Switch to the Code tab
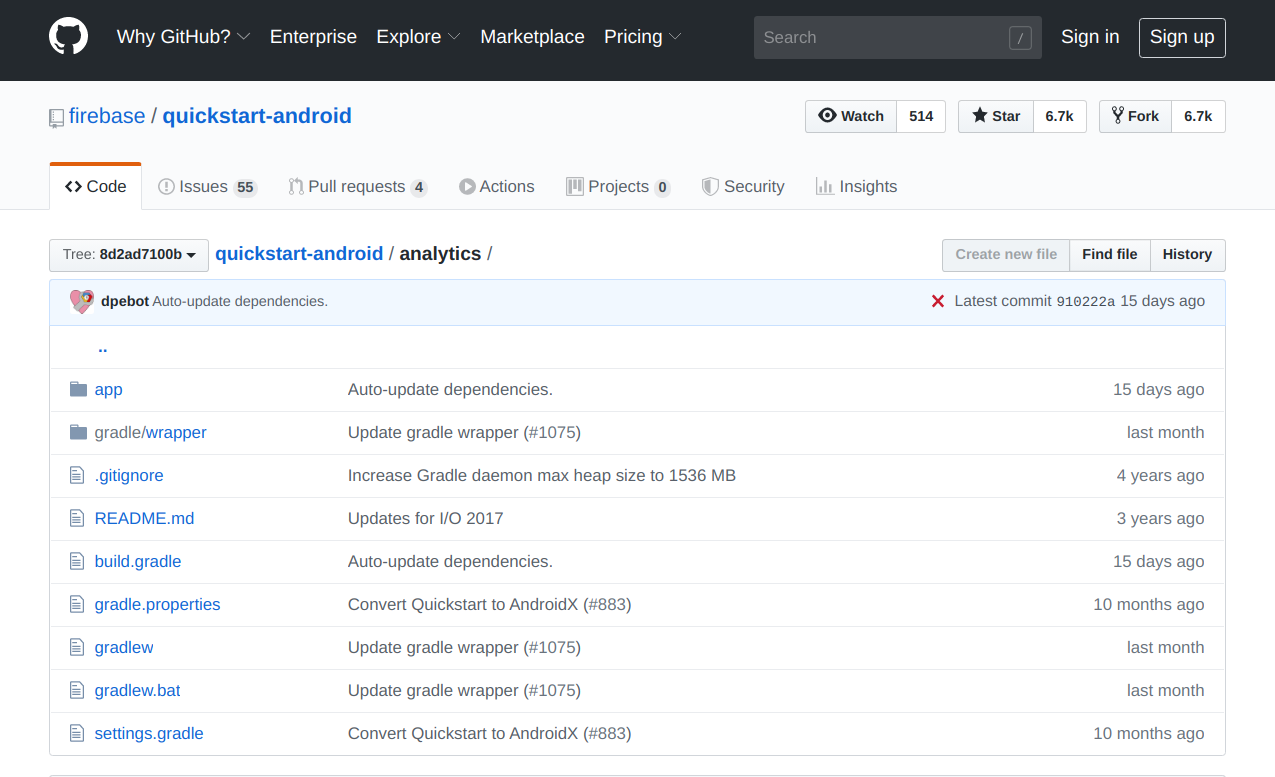This screenshot has height=777, width=1275. click(96, 187)
